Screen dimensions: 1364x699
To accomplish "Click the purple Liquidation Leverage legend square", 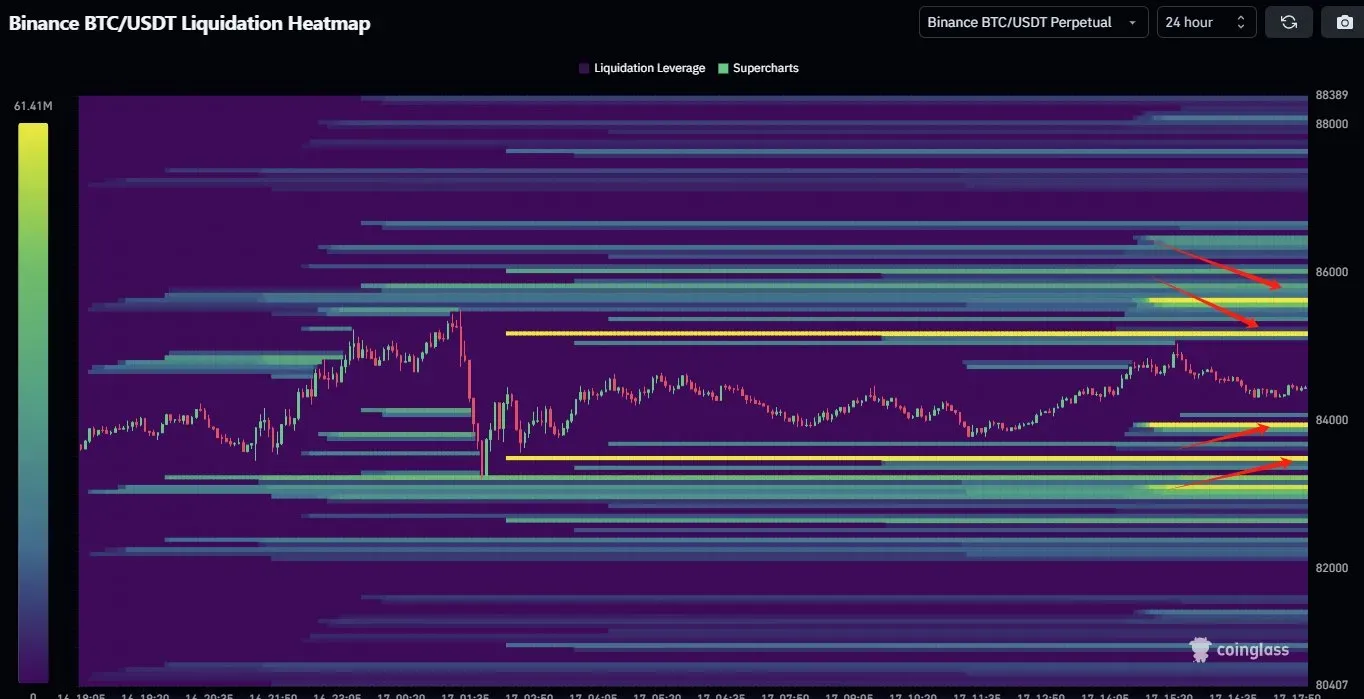I will (584, 68).
